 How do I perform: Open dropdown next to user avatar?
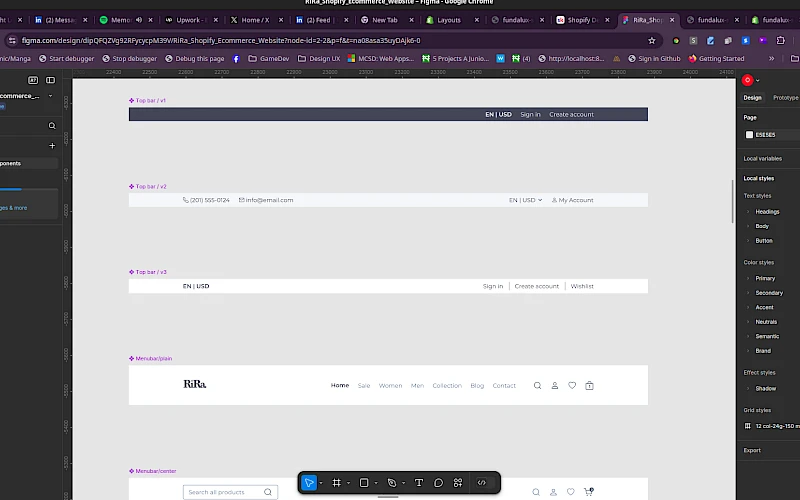pos(758,81)
